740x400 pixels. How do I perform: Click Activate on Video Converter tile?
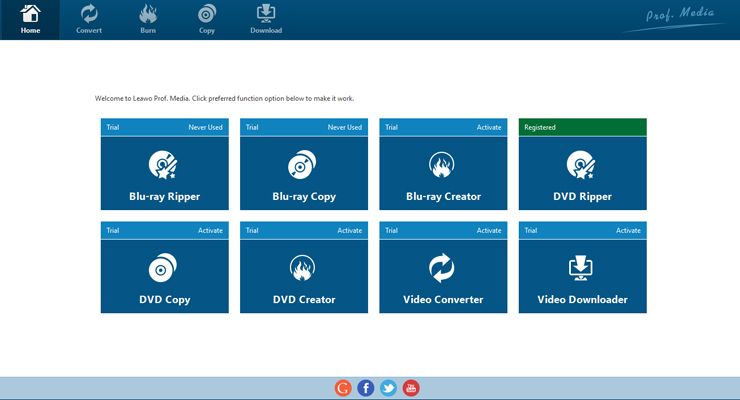pos(489,231)
